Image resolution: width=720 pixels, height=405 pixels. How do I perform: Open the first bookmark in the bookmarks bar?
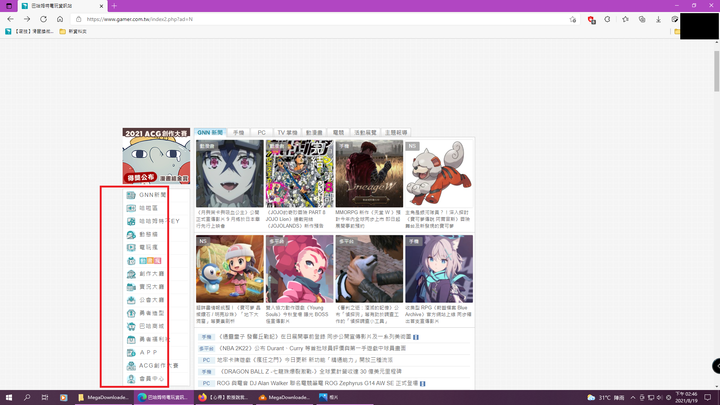tap(29, 31)
